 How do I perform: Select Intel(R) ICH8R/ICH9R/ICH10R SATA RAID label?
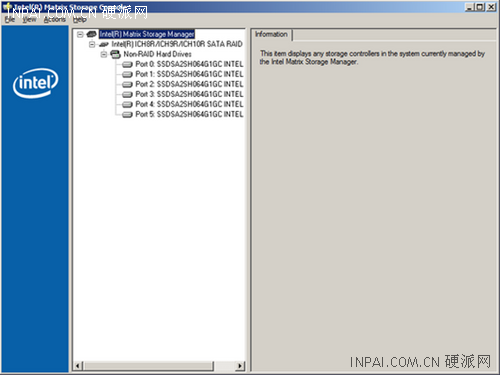coord(177,44)
